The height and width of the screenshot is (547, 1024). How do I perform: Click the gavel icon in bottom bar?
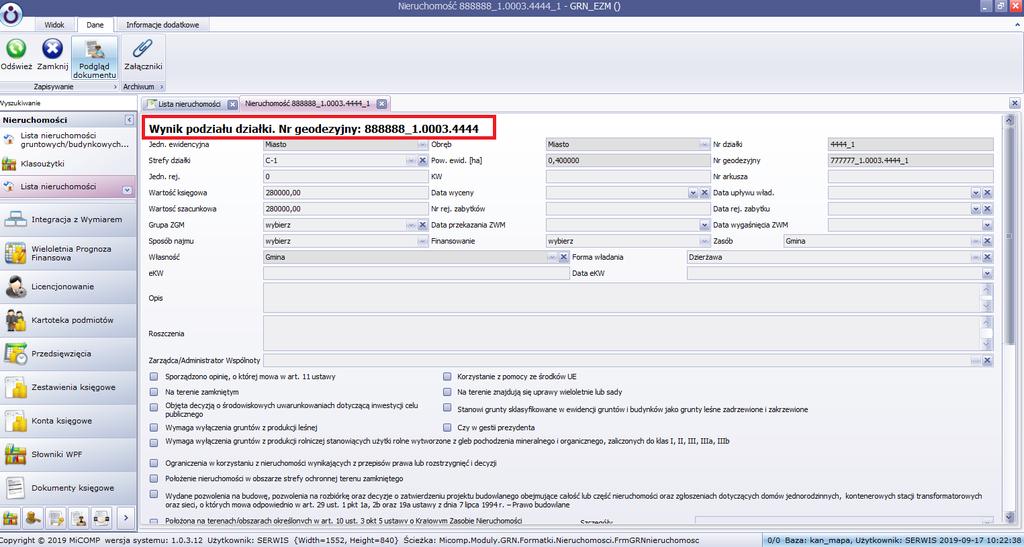[33, 518]
